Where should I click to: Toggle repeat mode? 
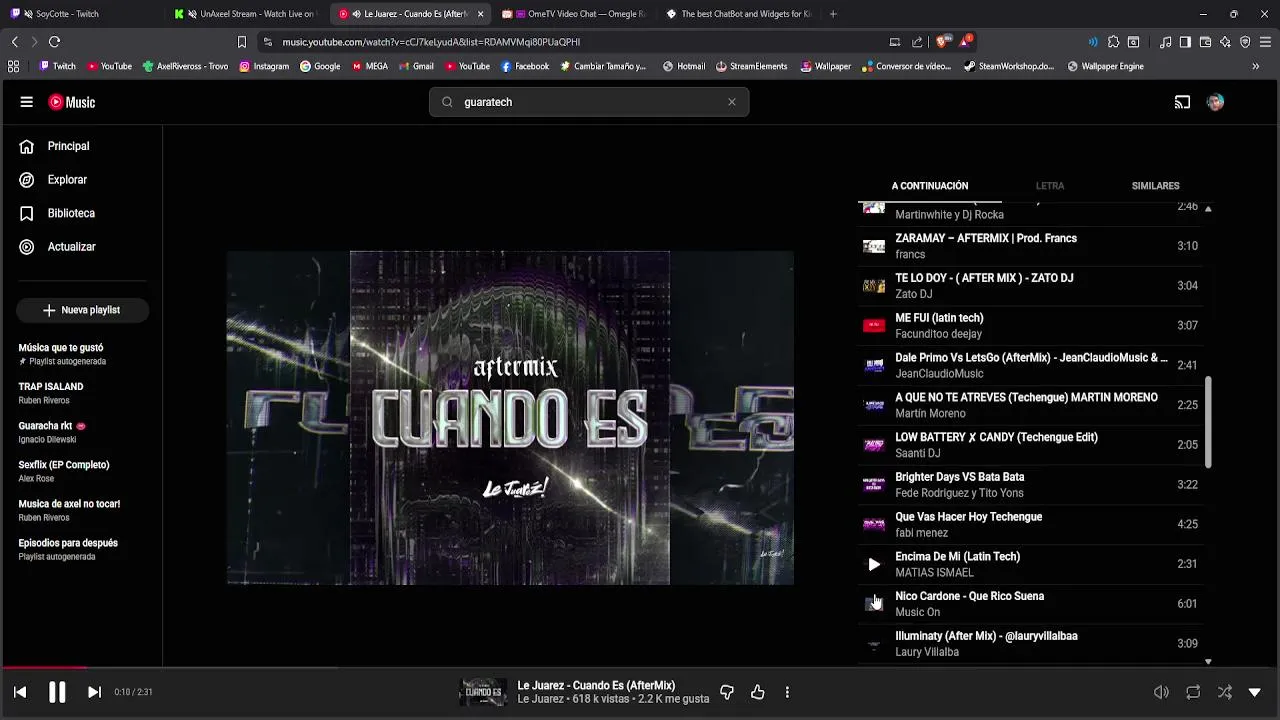(x=1193, y=692)
